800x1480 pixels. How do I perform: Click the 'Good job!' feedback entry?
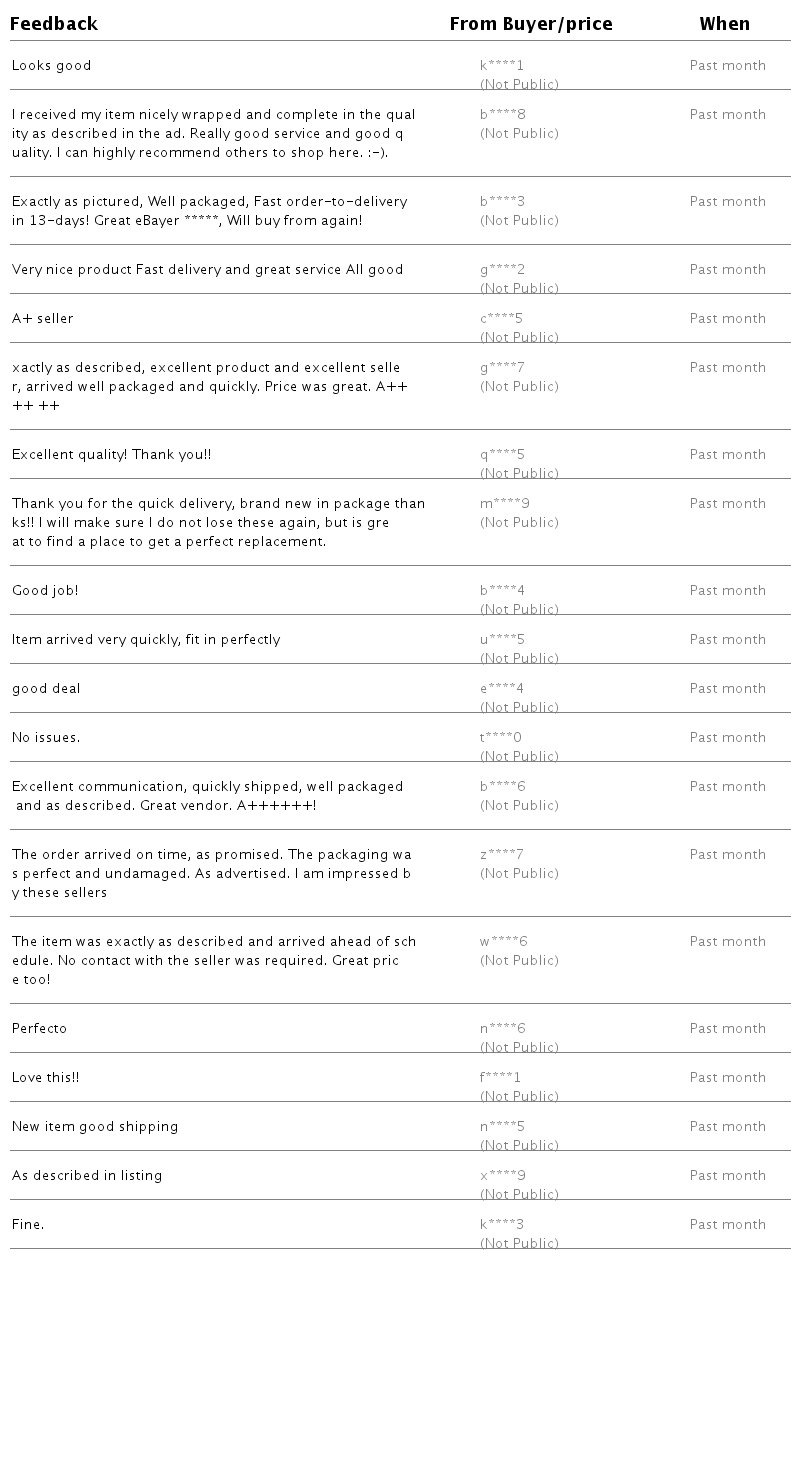[45, 591]
